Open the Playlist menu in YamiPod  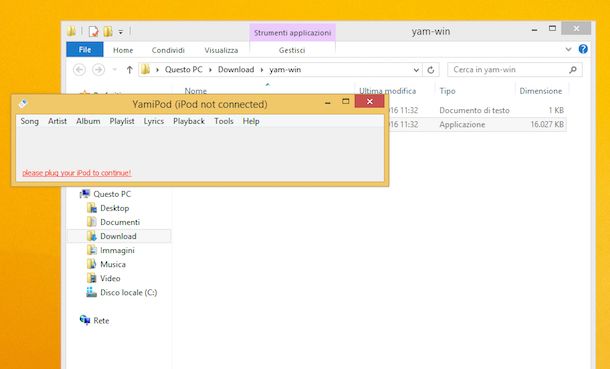coord(122,121)
